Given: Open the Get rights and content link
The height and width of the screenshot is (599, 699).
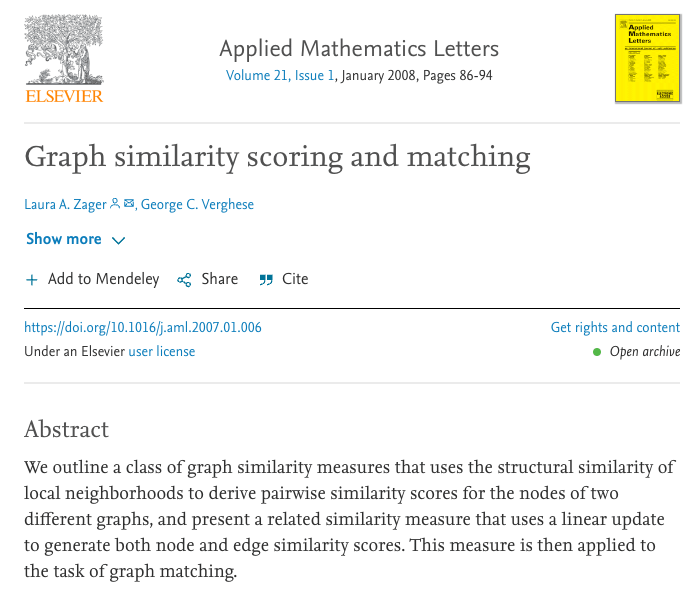Looking at the screenshot, I should coord(615,327).
